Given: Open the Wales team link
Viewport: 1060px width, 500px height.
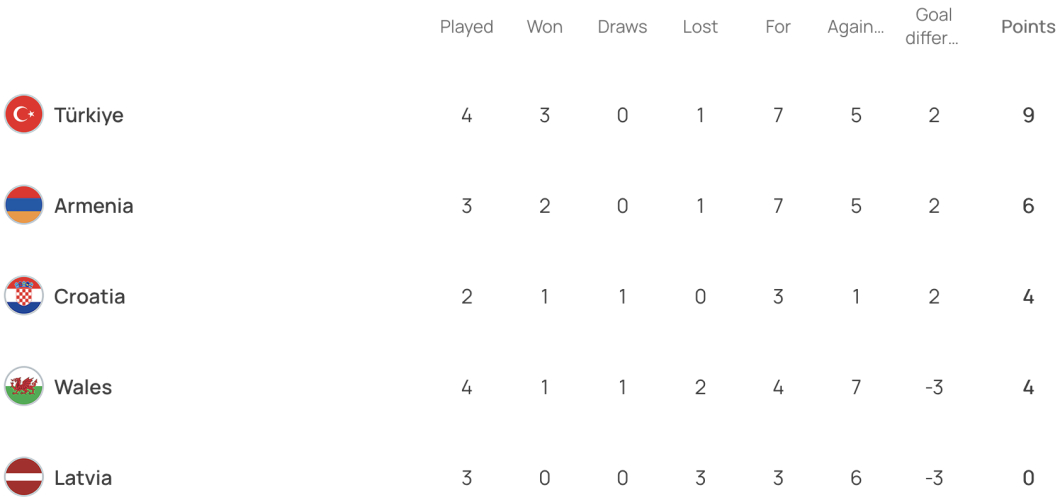Looking at the screenshot, I should [82, 387].
